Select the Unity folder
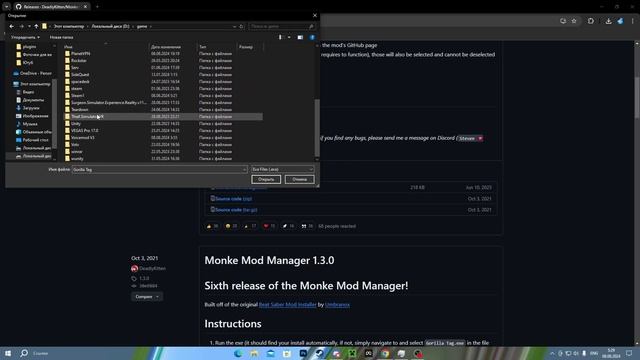The height and width of the screenshot is (360, 640). (76, 123)
